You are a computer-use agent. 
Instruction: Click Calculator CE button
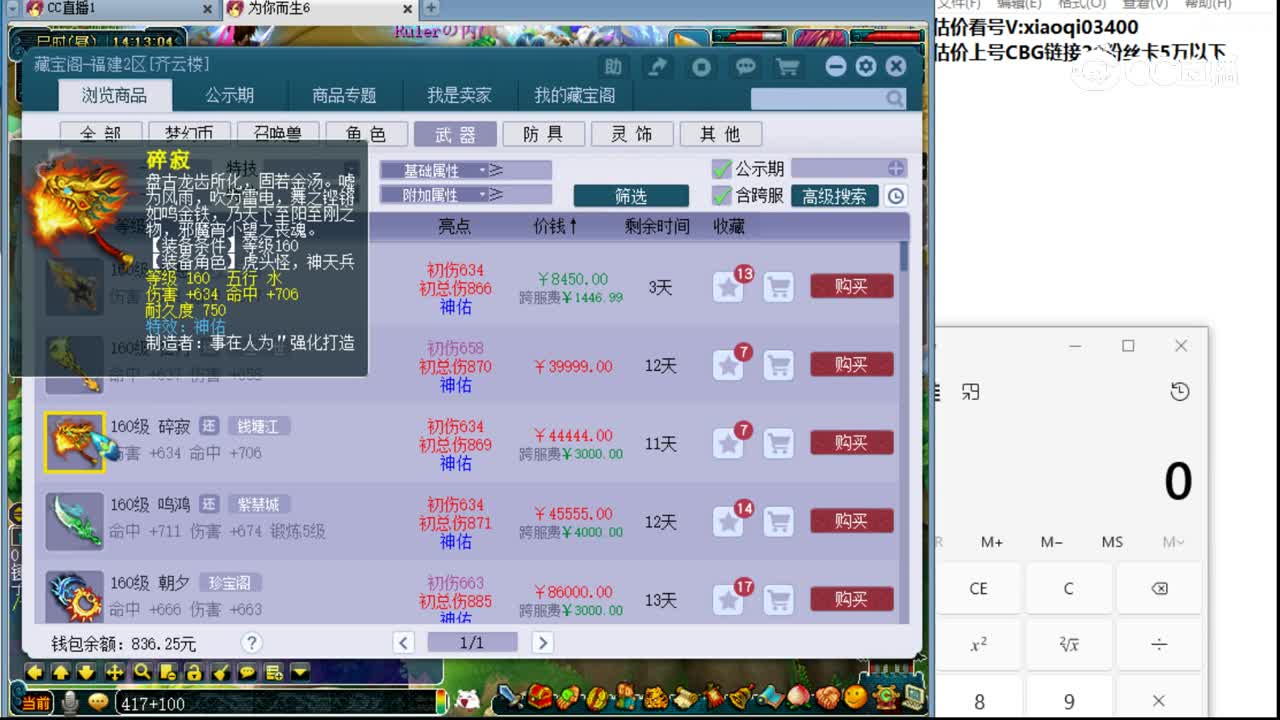coord(978,589)
